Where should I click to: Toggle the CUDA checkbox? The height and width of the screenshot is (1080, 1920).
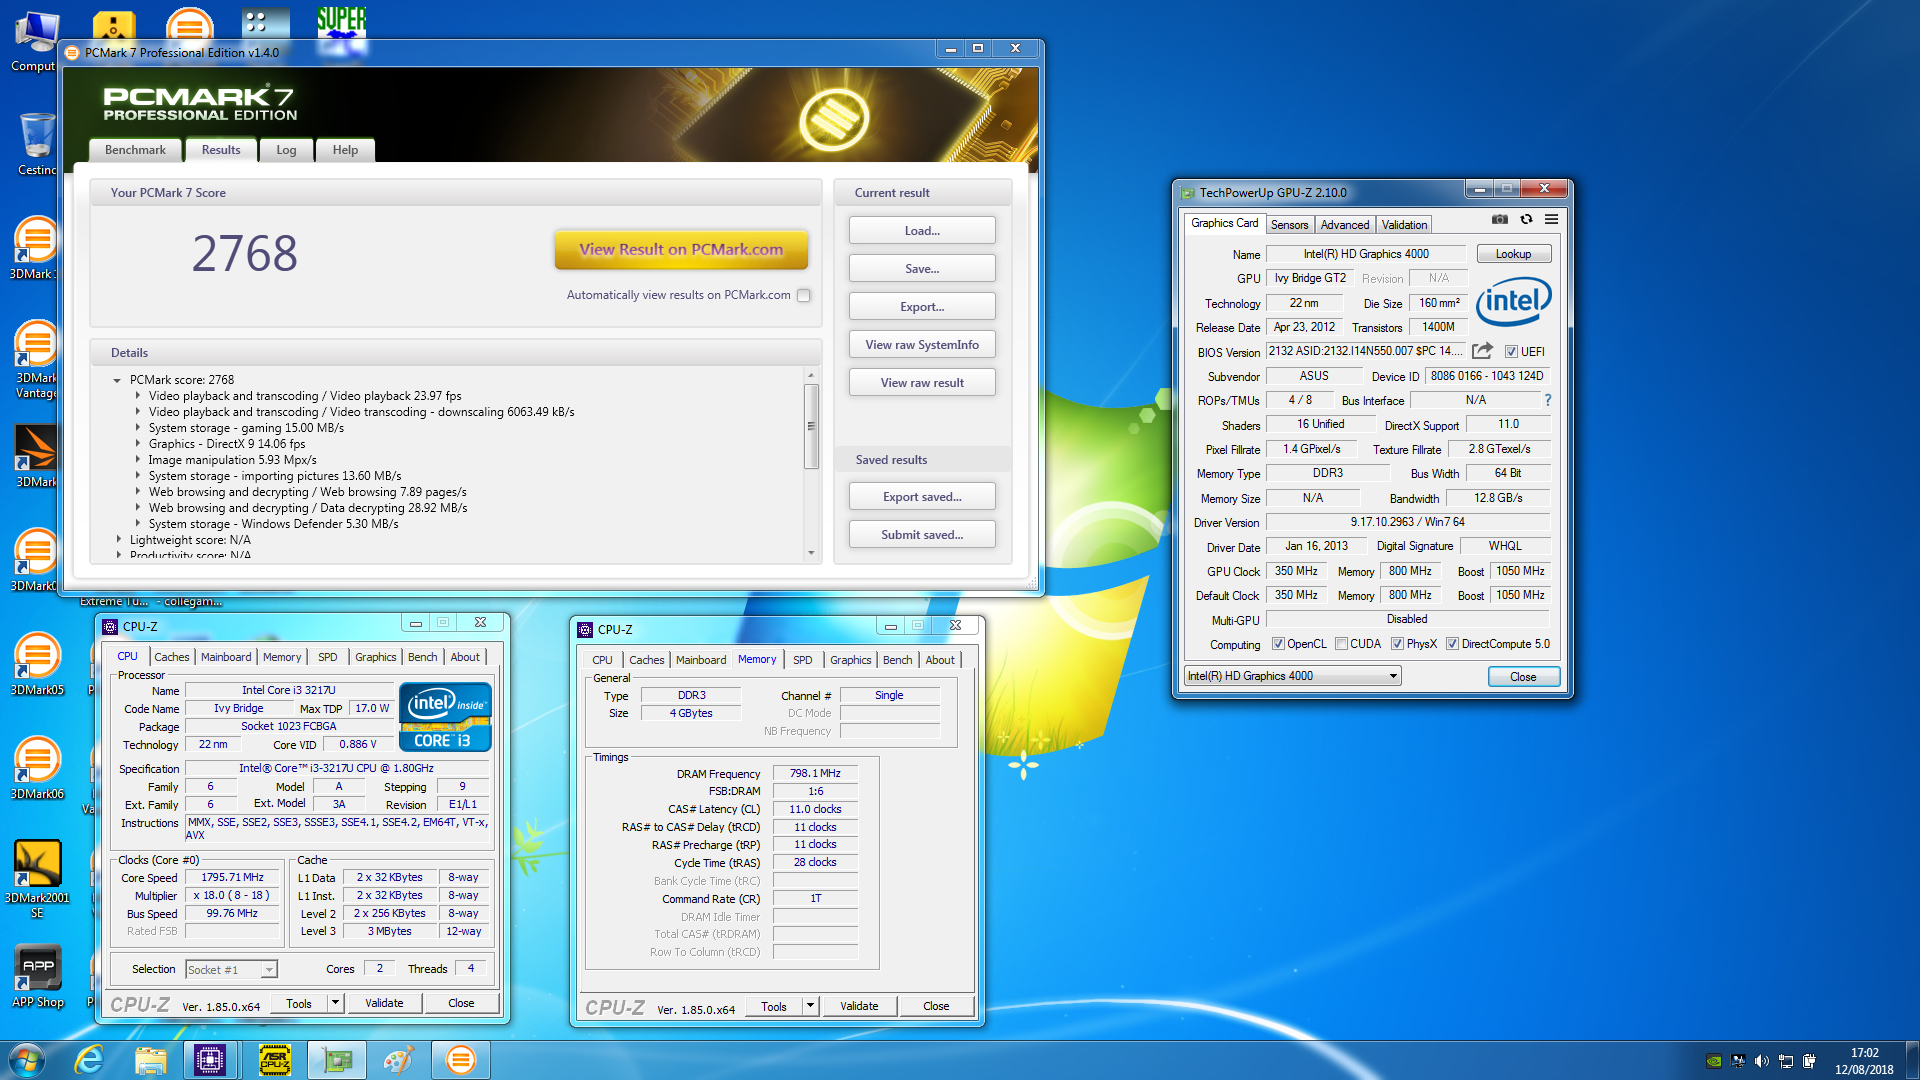tap(1342, 644)
